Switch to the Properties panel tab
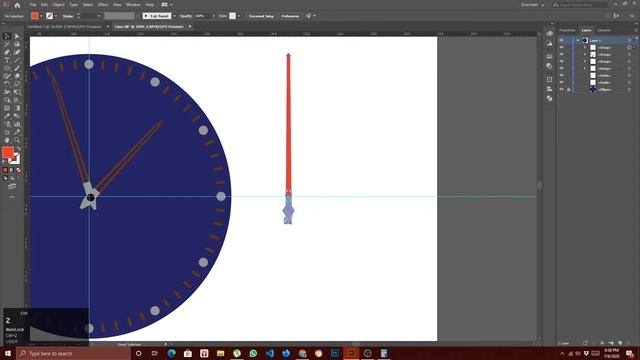This screenshot has width=640, height=360. click(x=567, y=30)
